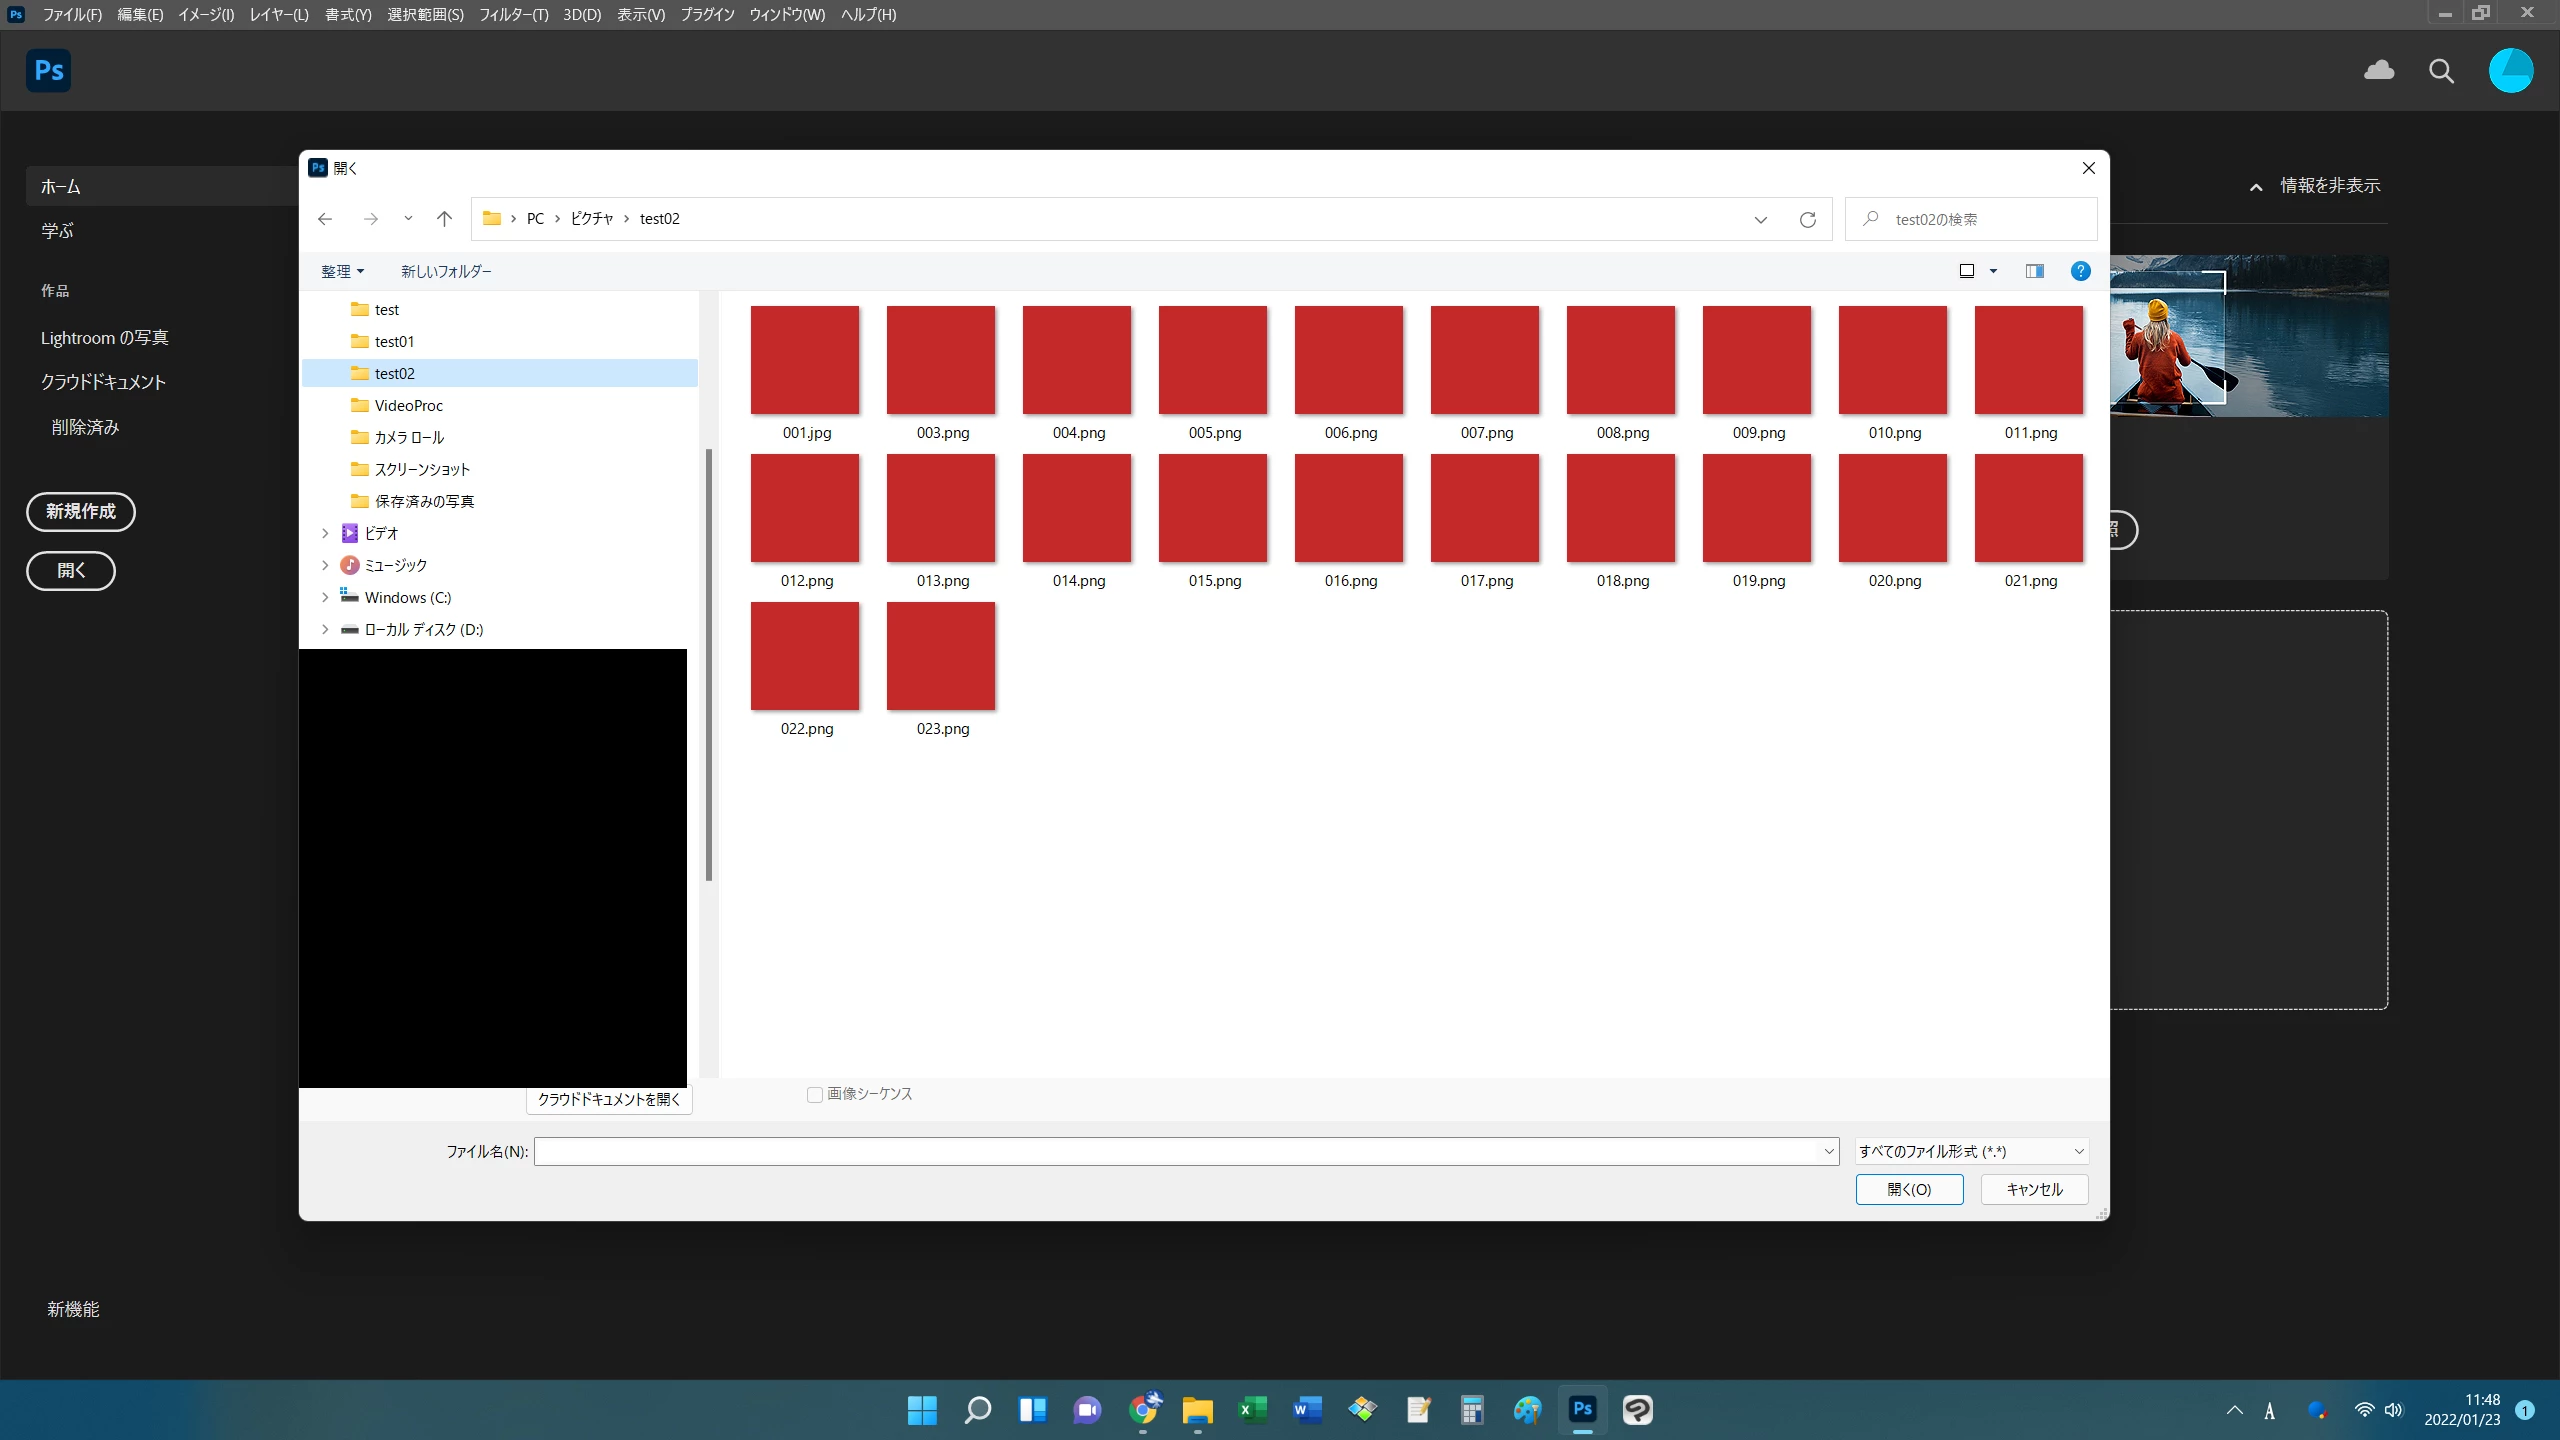Click the キャンセル button

point(2034,1190)
